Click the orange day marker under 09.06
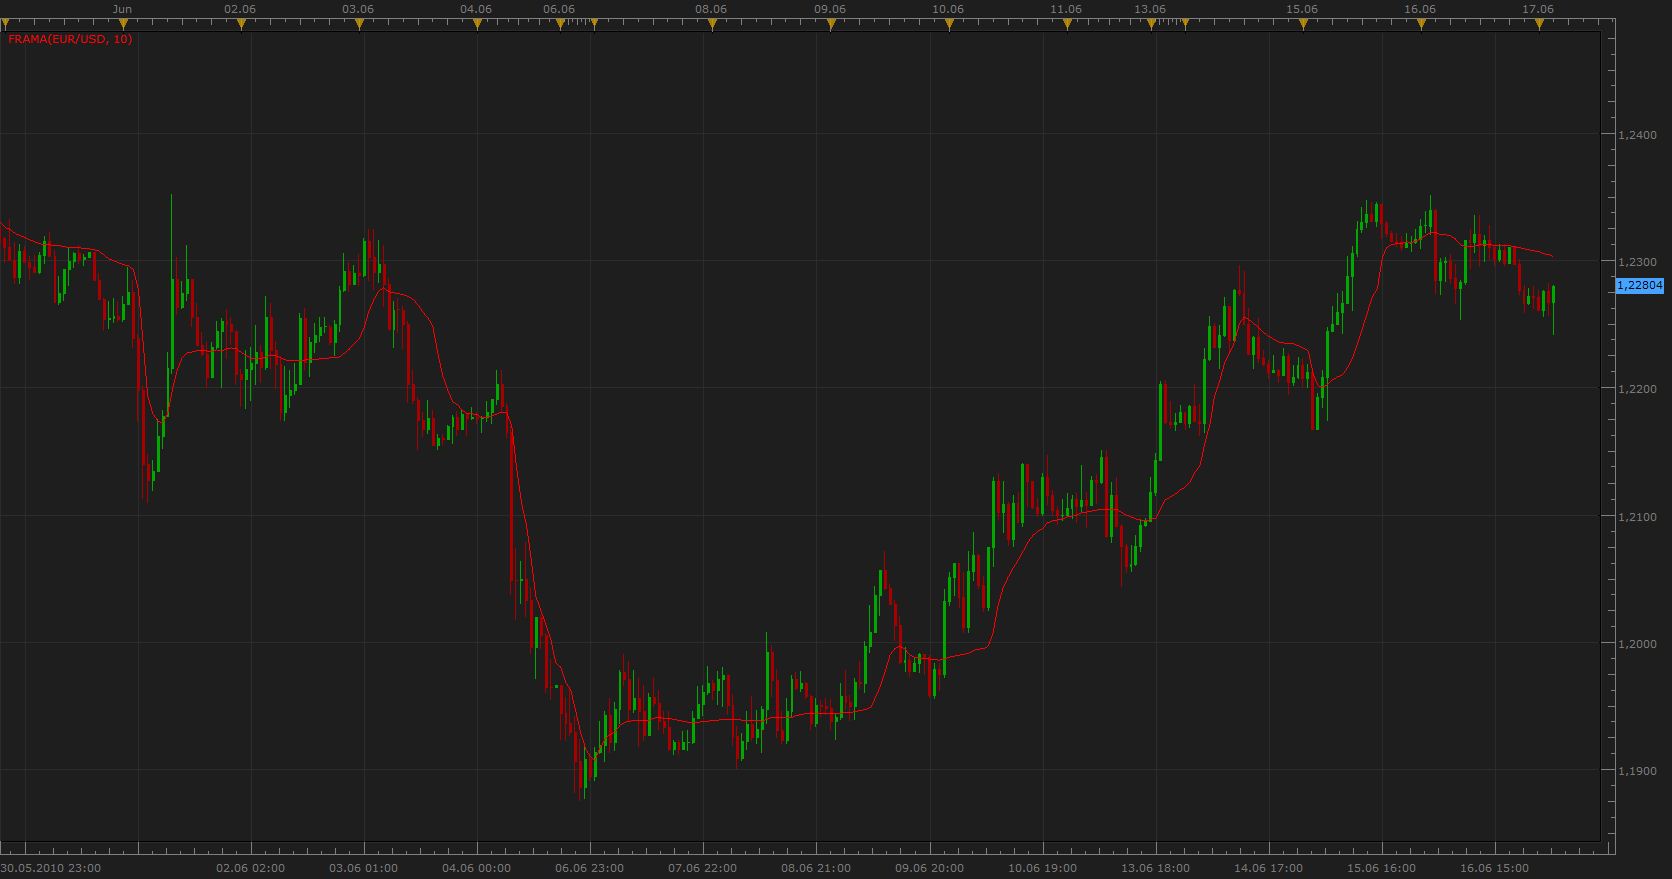Image resolution: width=1672 pixels, height=879 pixels. pos(831,25)
